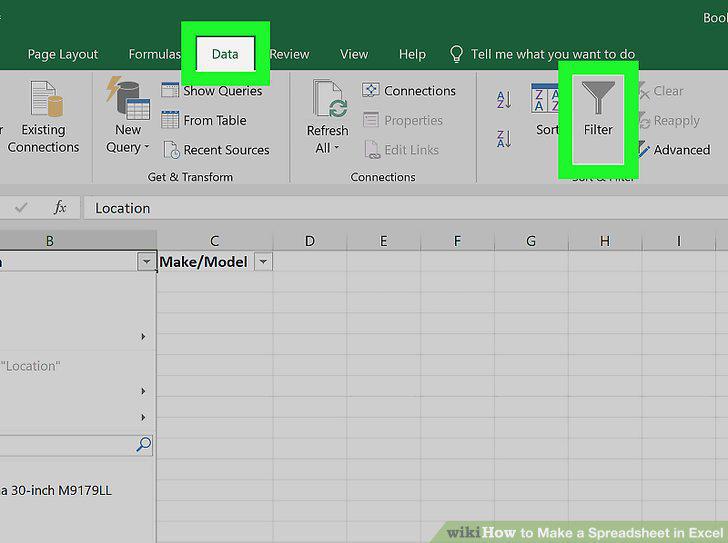Viewport: 728px width, 543px height.
Task: Select column G header
Action: (x=531, y=241)
